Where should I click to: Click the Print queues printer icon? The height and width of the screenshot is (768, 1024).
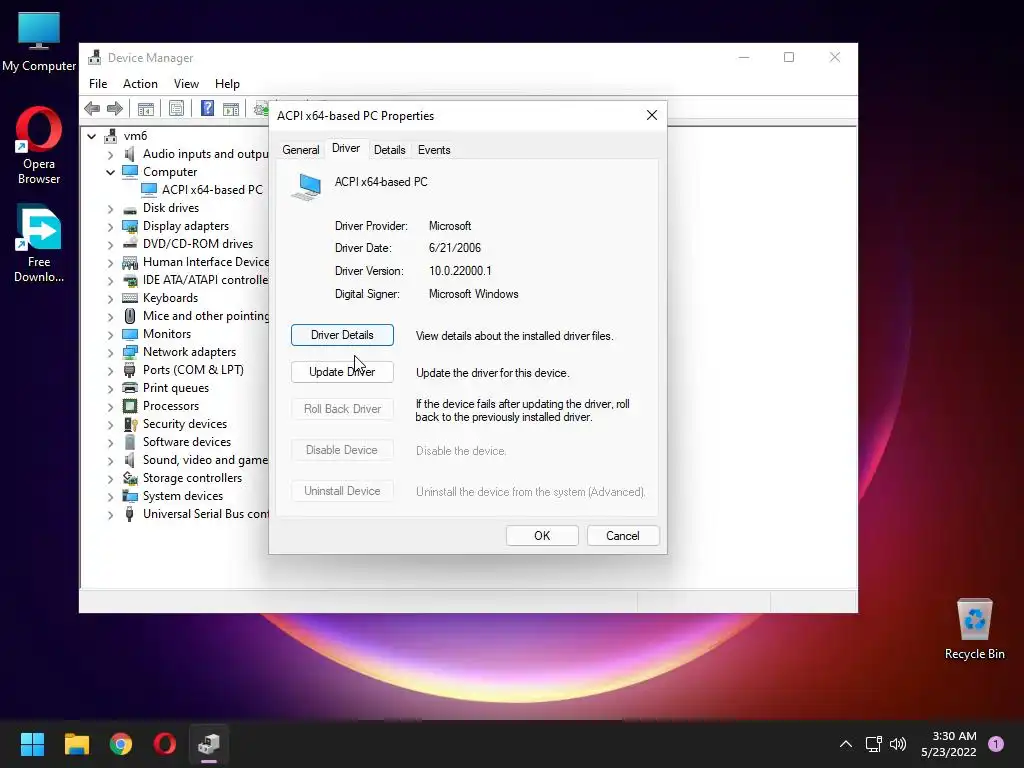[130, 388]
